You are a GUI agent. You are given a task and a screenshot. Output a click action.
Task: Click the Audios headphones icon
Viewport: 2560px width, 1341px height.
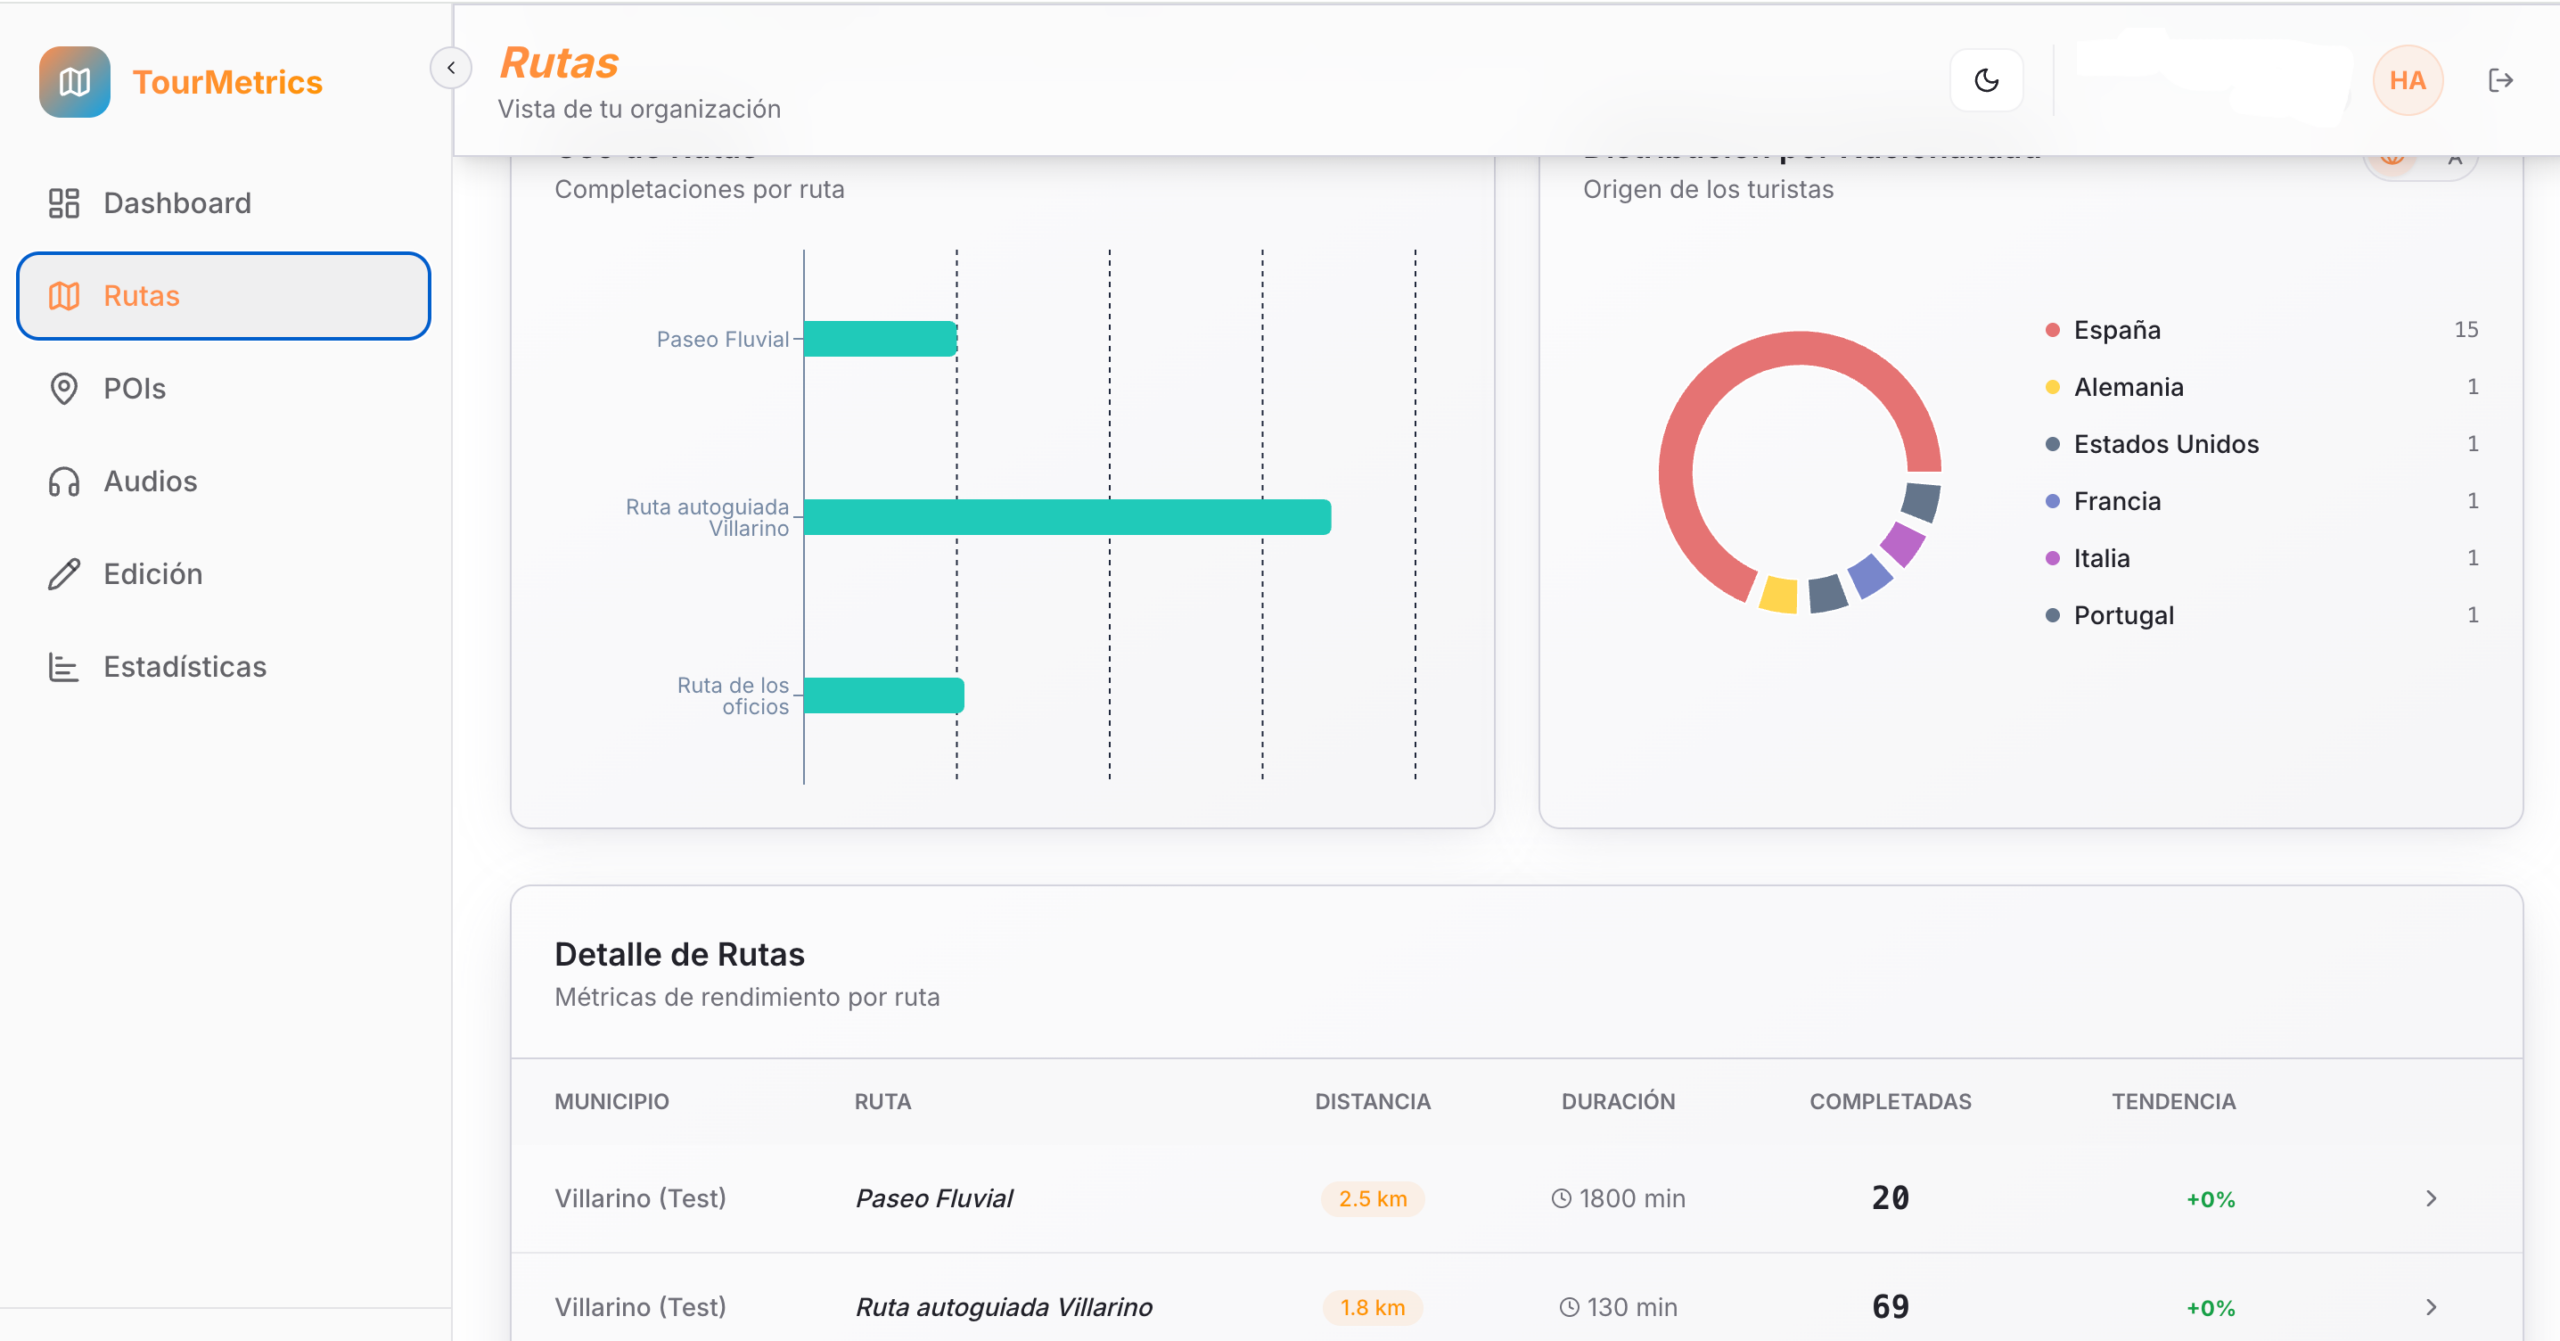[x=64, y=481]
